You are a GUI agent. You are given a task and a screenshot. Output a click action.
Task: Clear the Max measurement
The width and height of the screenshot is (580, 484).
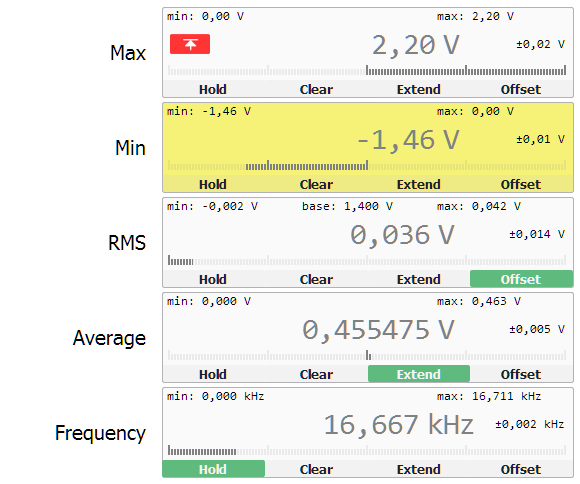(x=316, y=89)
